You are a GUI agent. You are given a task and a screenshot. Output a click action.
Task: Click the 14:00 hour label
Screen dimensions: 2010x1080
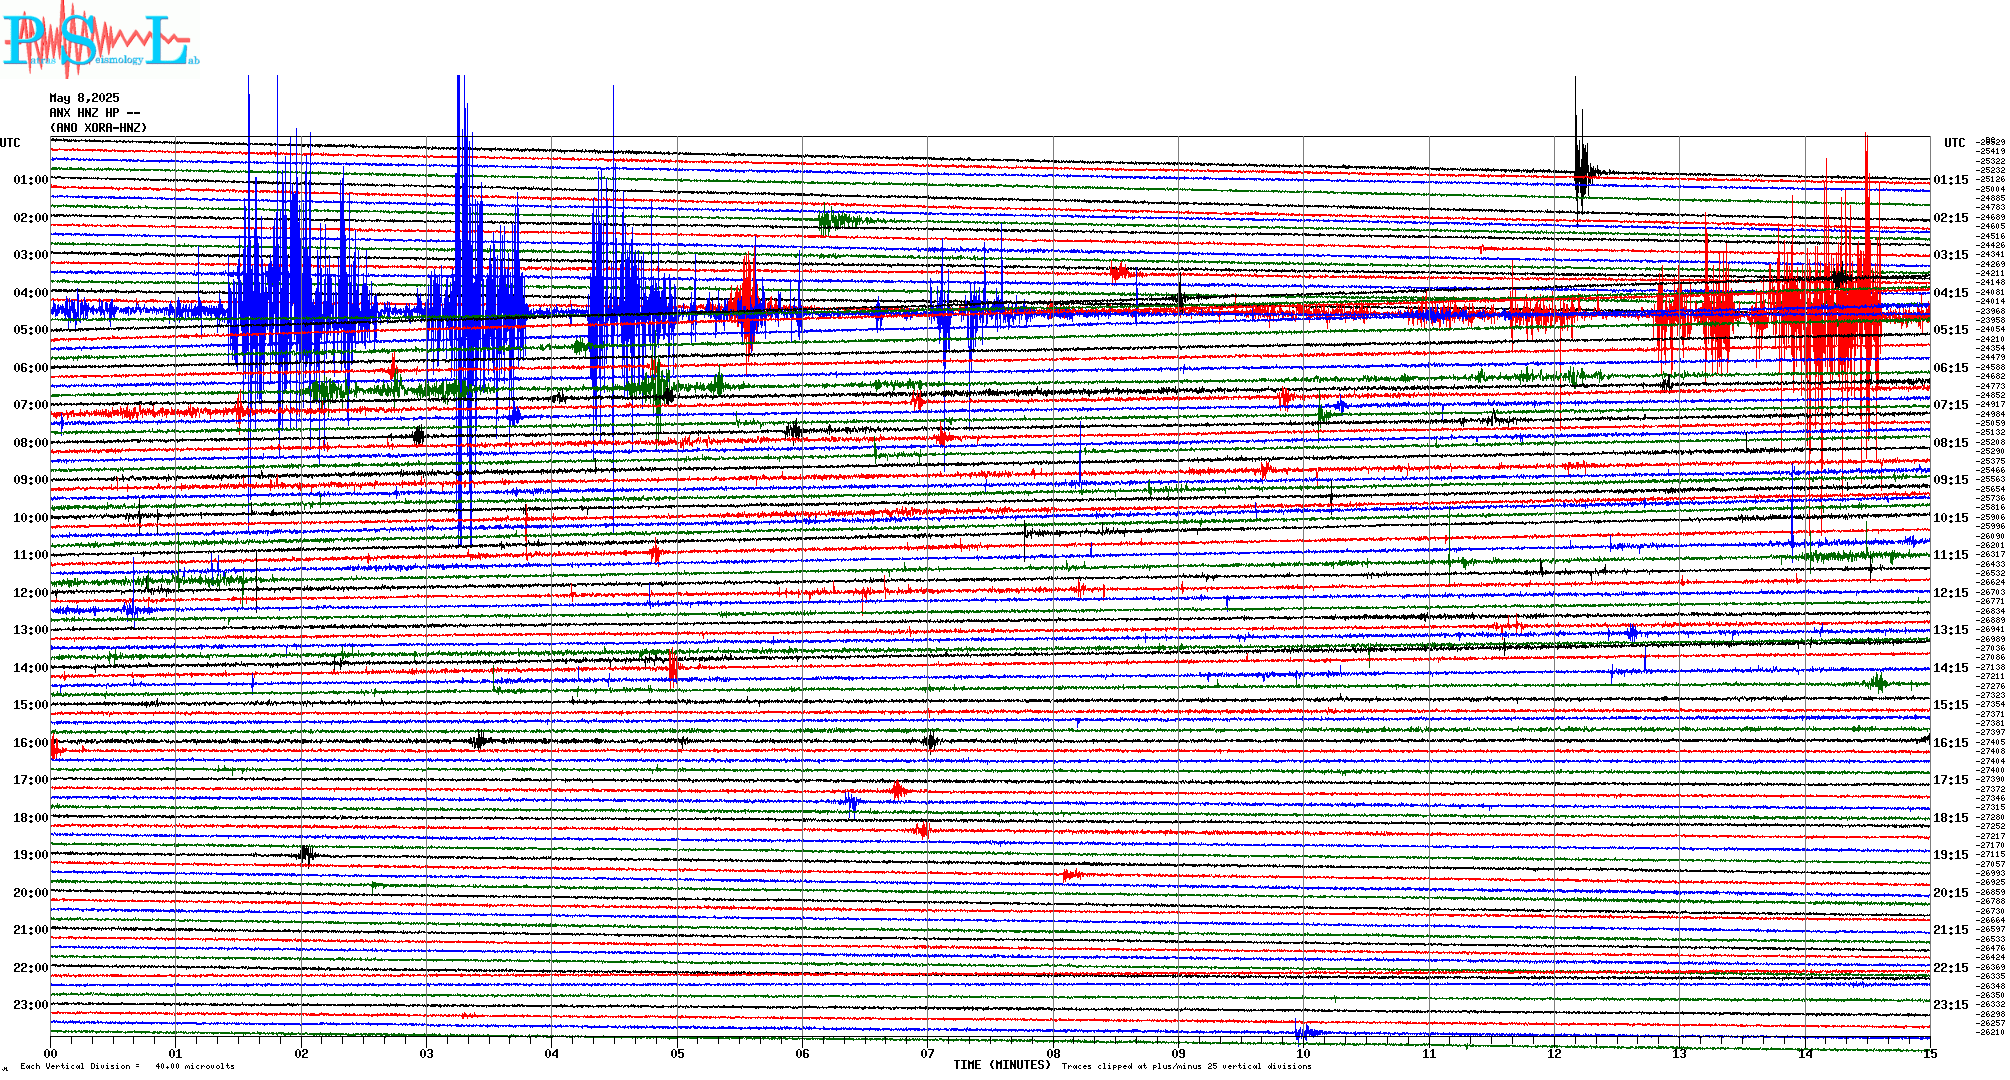(x=30, y=668)
